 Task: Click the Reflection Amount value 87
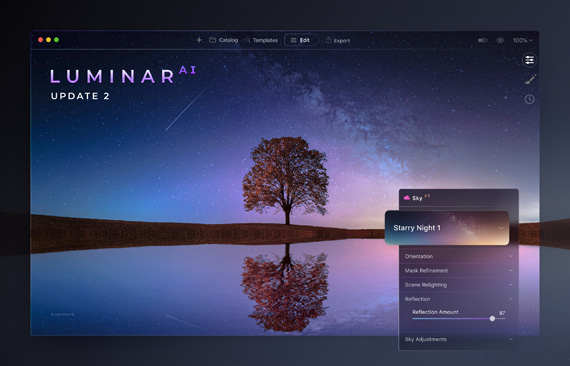pyautogui.click(x=502, y=313)
